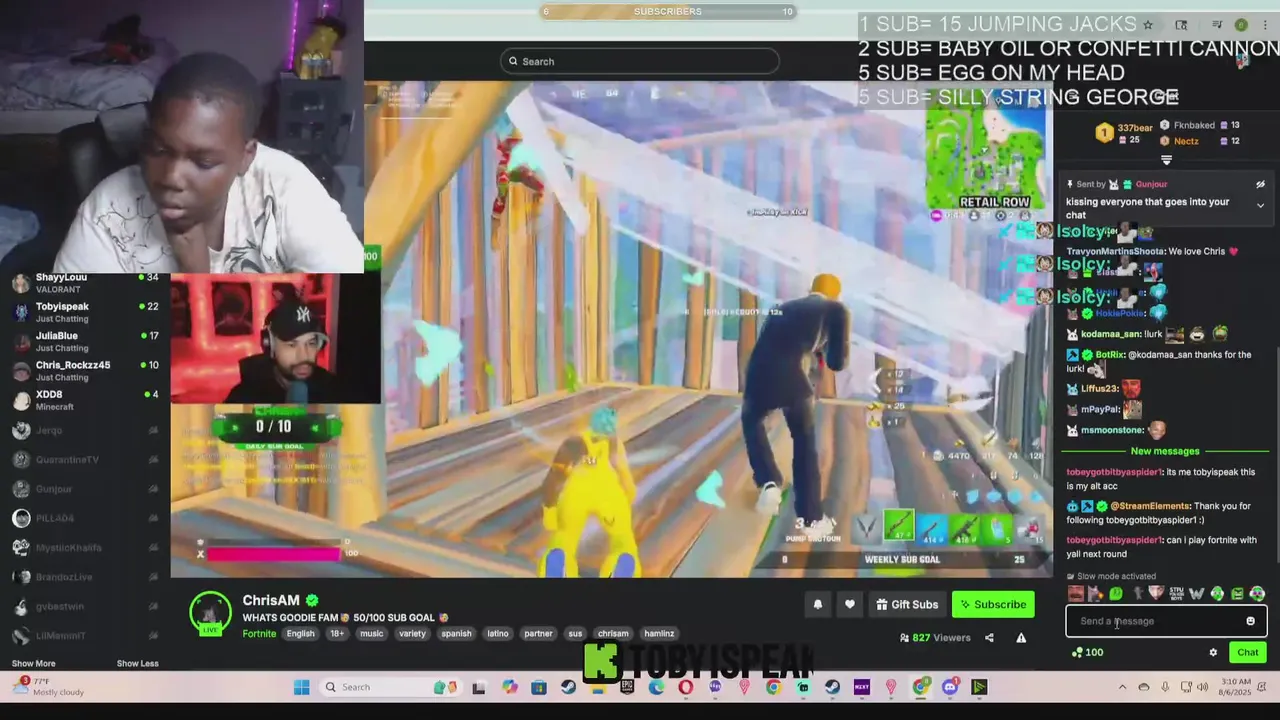This screenshot has height=720, width=1280.
Task: Select the partner tag
Action: (x=538, y=633)
